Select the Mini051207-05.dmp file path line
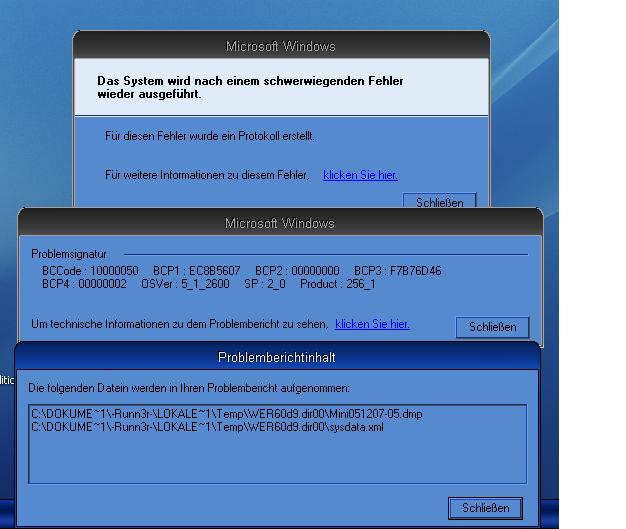 tap(227, 414)
